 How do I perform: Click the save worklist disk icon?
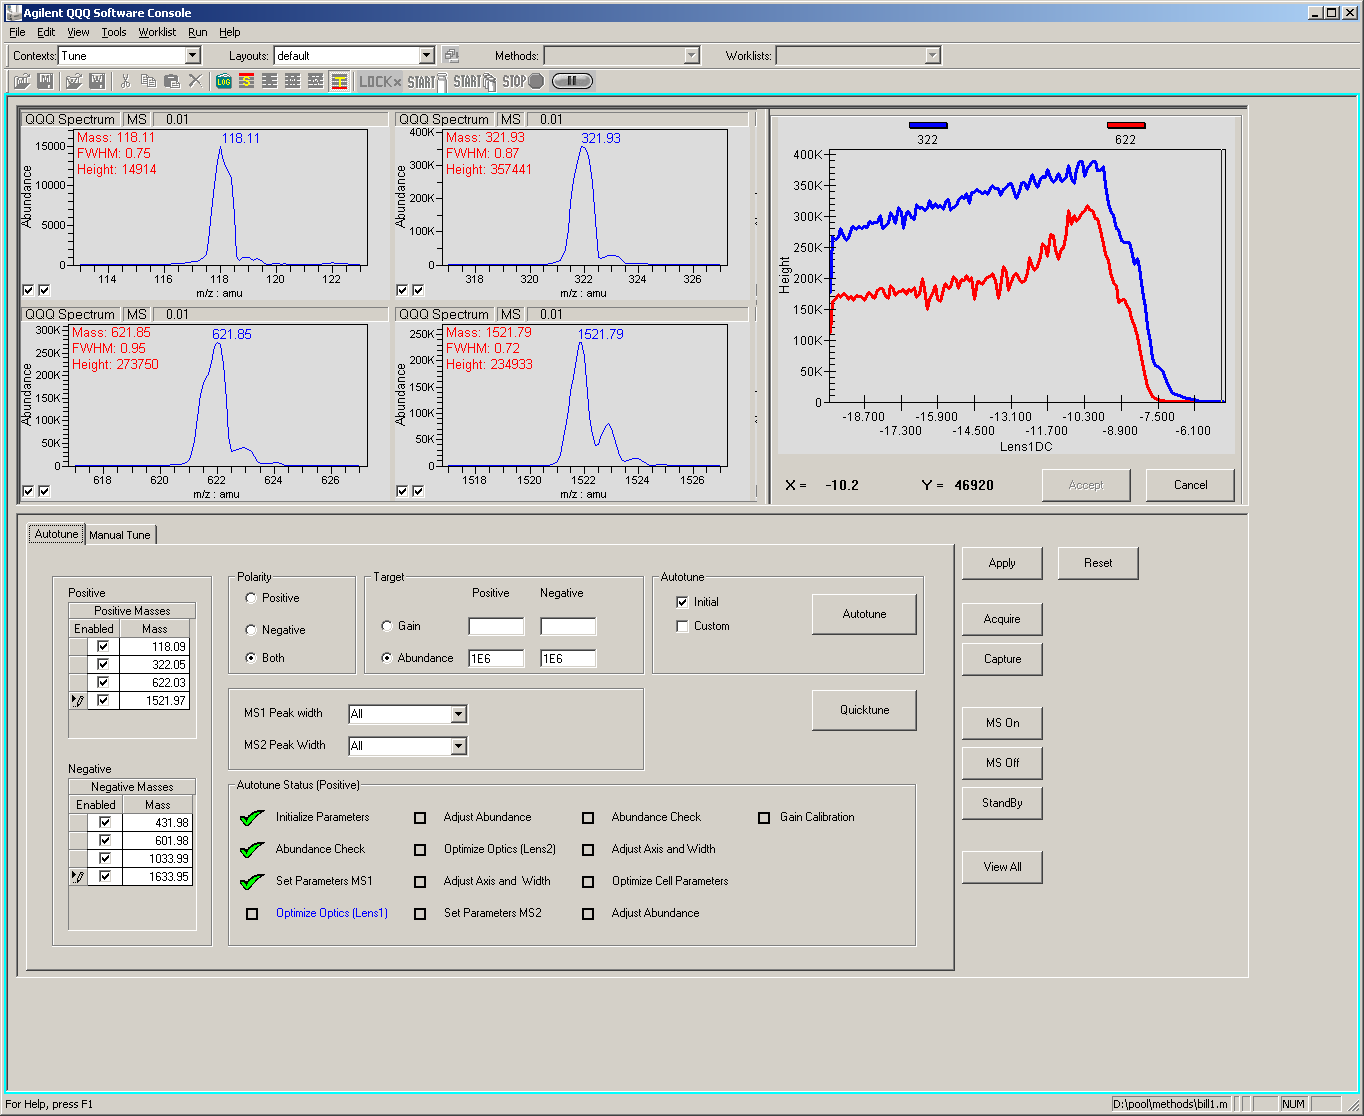[x=97, y=81]
